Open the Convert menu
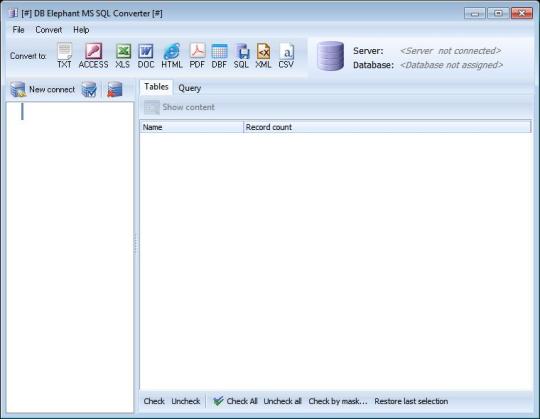Image resolution: width=540 pixels, height=419 pixels. (x=49, y=30)
